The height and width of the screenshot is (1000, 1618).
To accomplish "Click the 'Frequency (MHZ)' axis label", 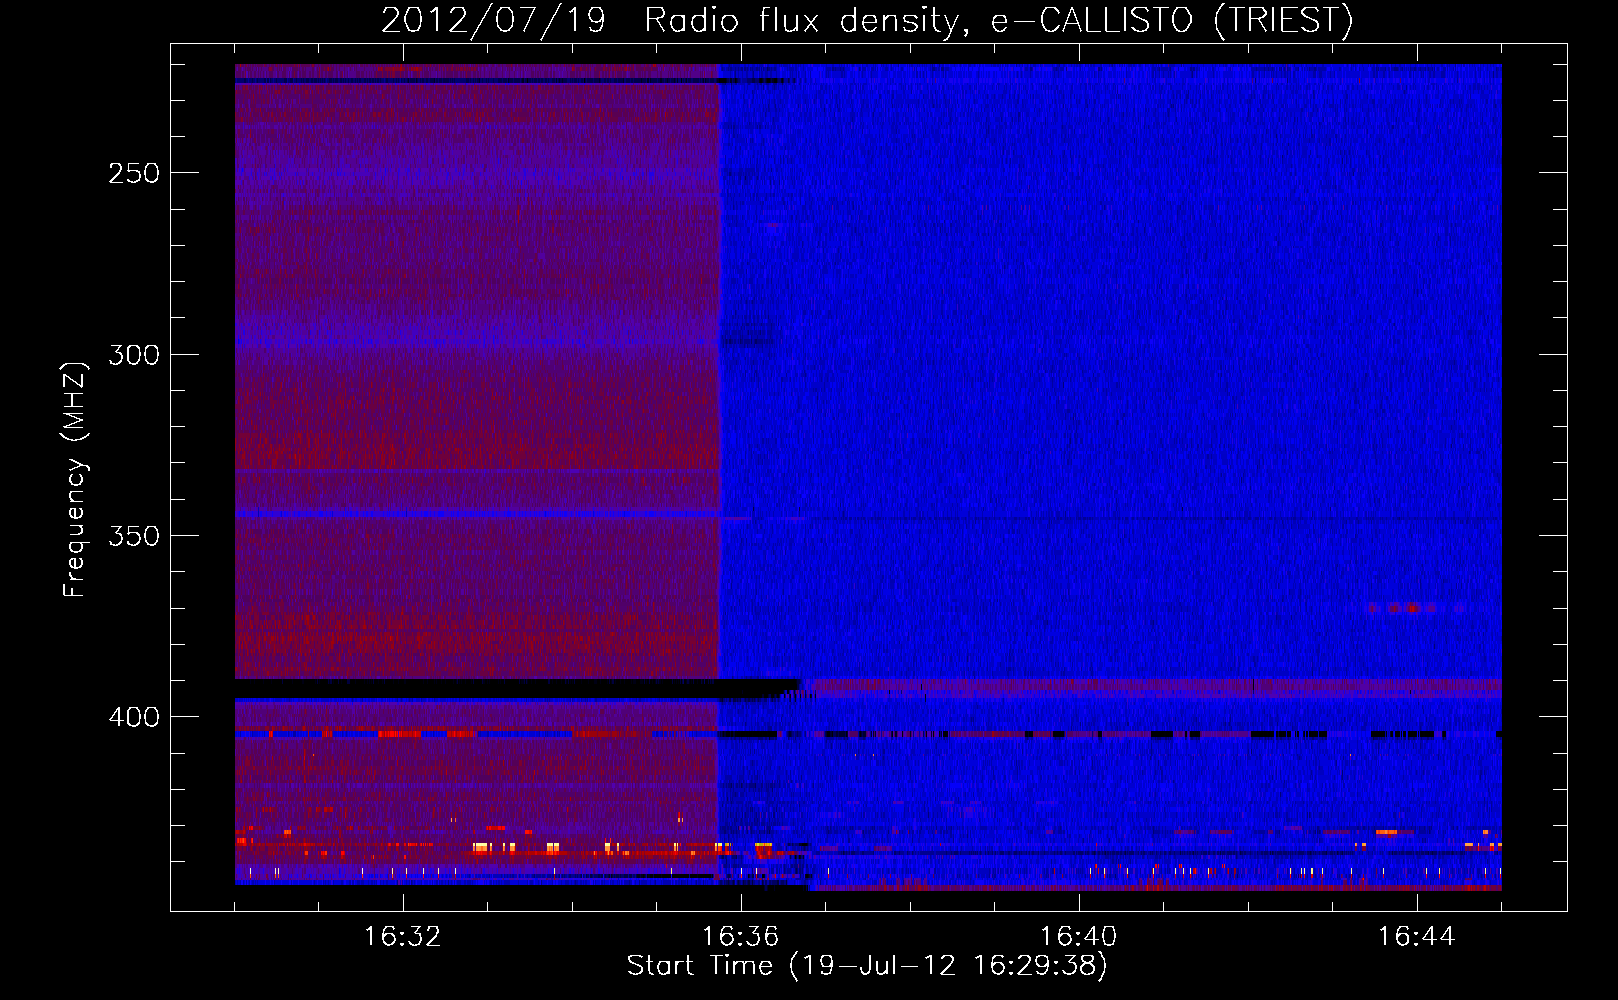I will [75, 479].
